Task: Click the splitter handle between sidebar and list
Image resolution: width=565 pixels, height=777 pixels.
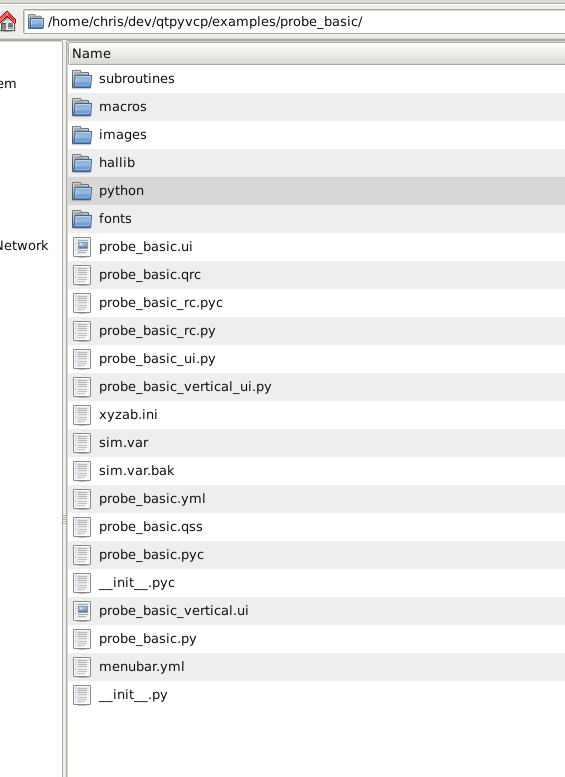Action: (64, 519)
